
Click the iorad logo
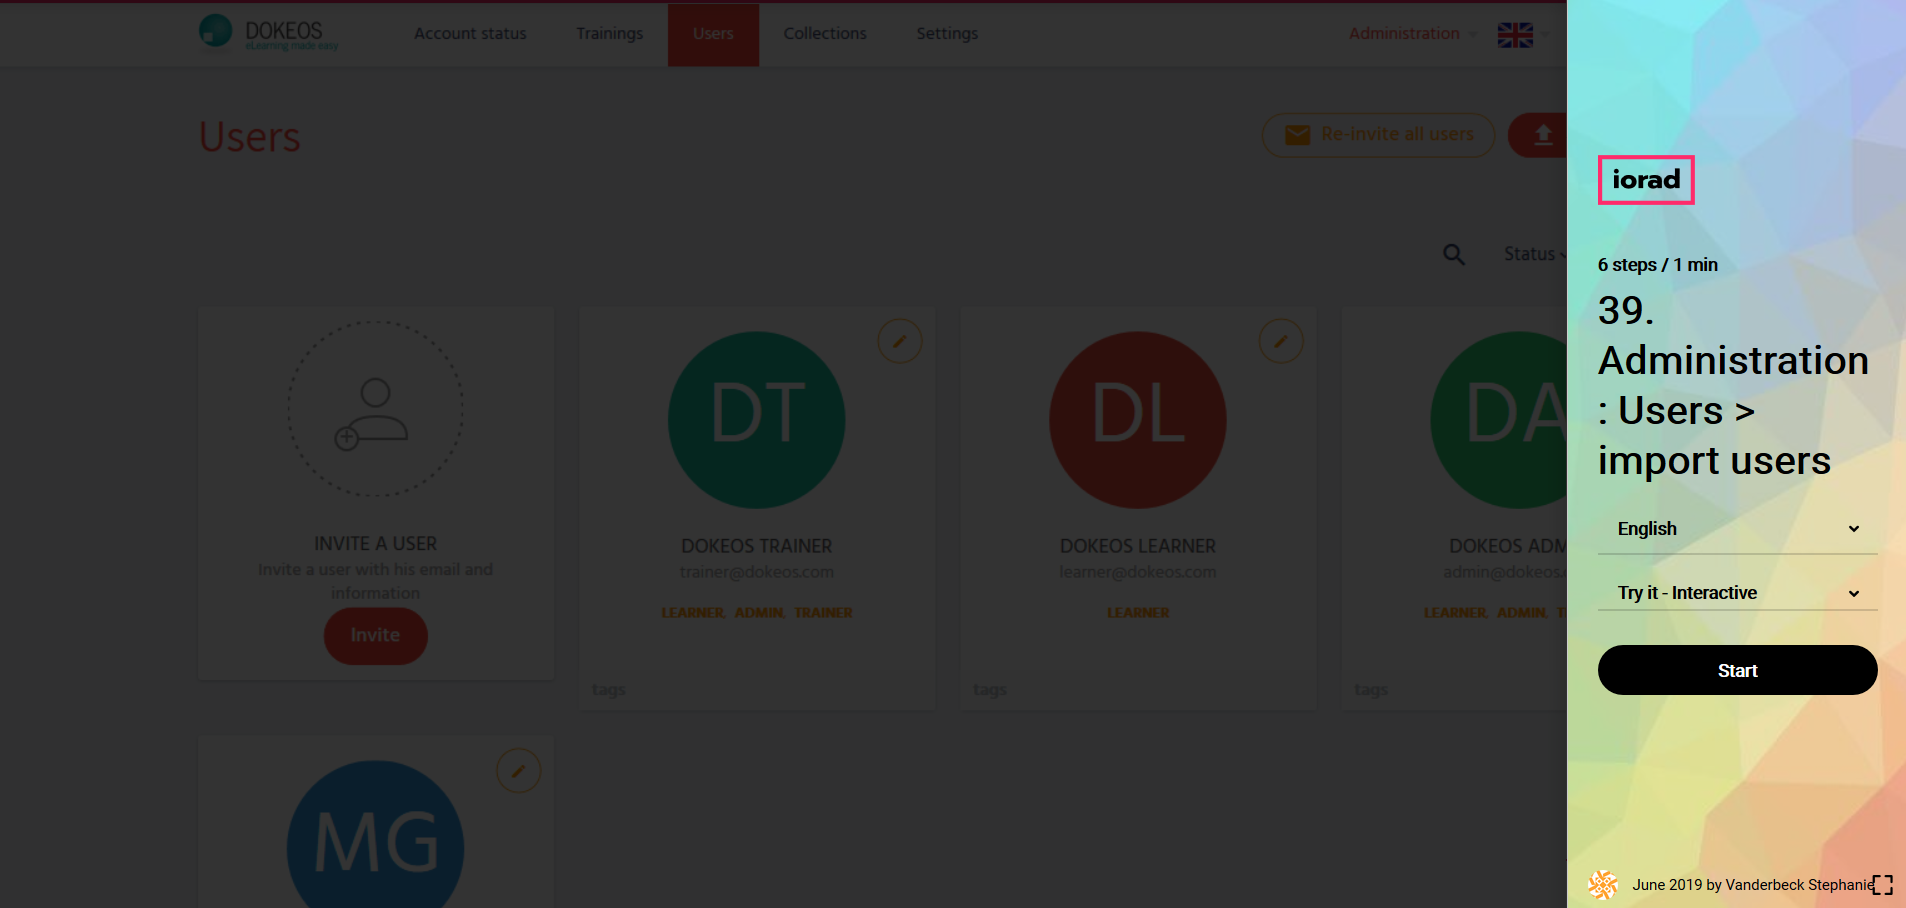click(x=1645, y=180)
